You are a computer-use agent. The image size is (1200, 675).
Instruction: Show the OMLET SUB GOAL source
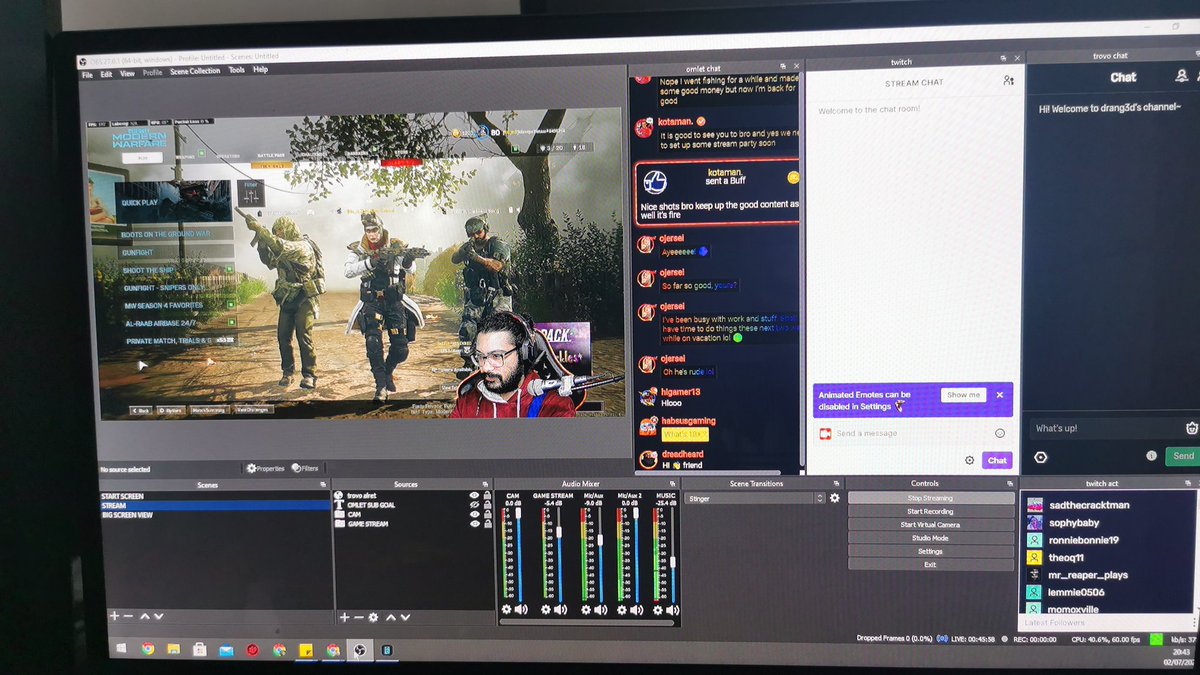click(x=474, y=503)
